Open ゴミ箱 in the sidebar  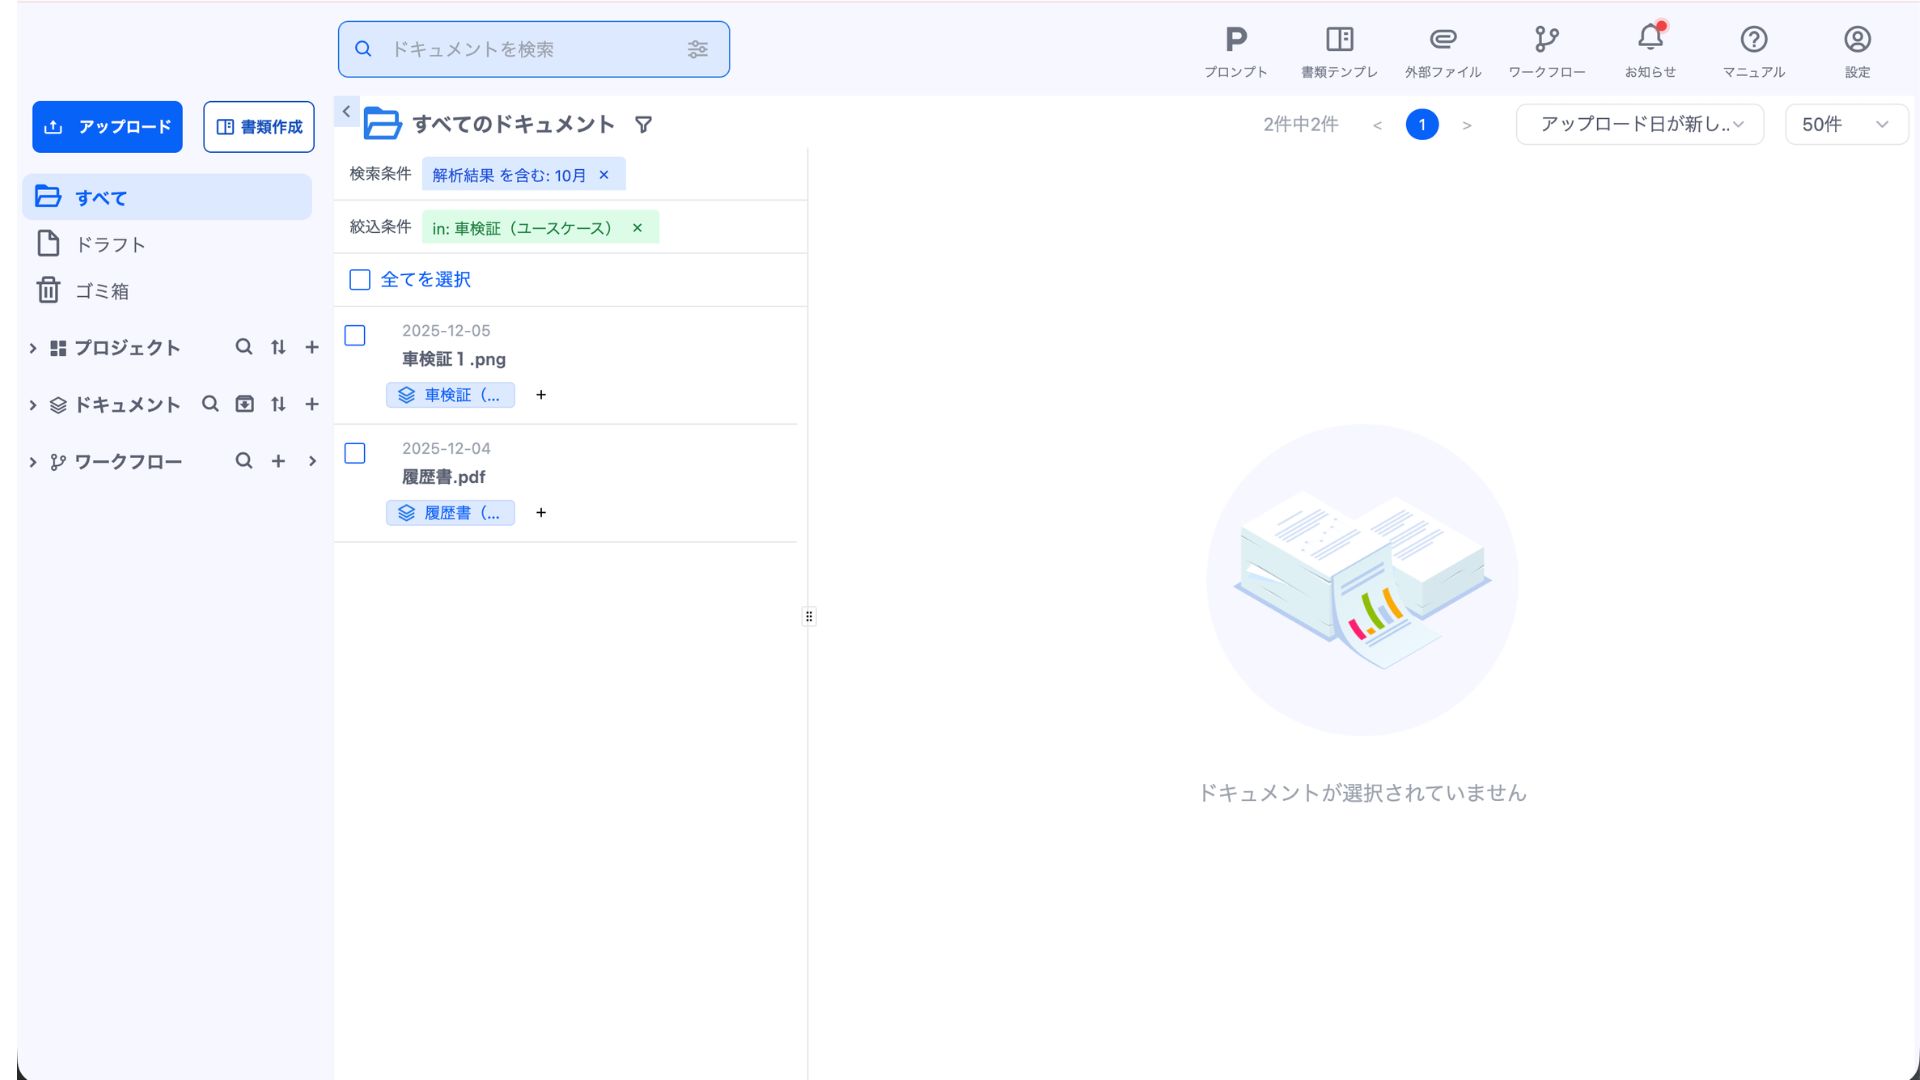point(102,291)
